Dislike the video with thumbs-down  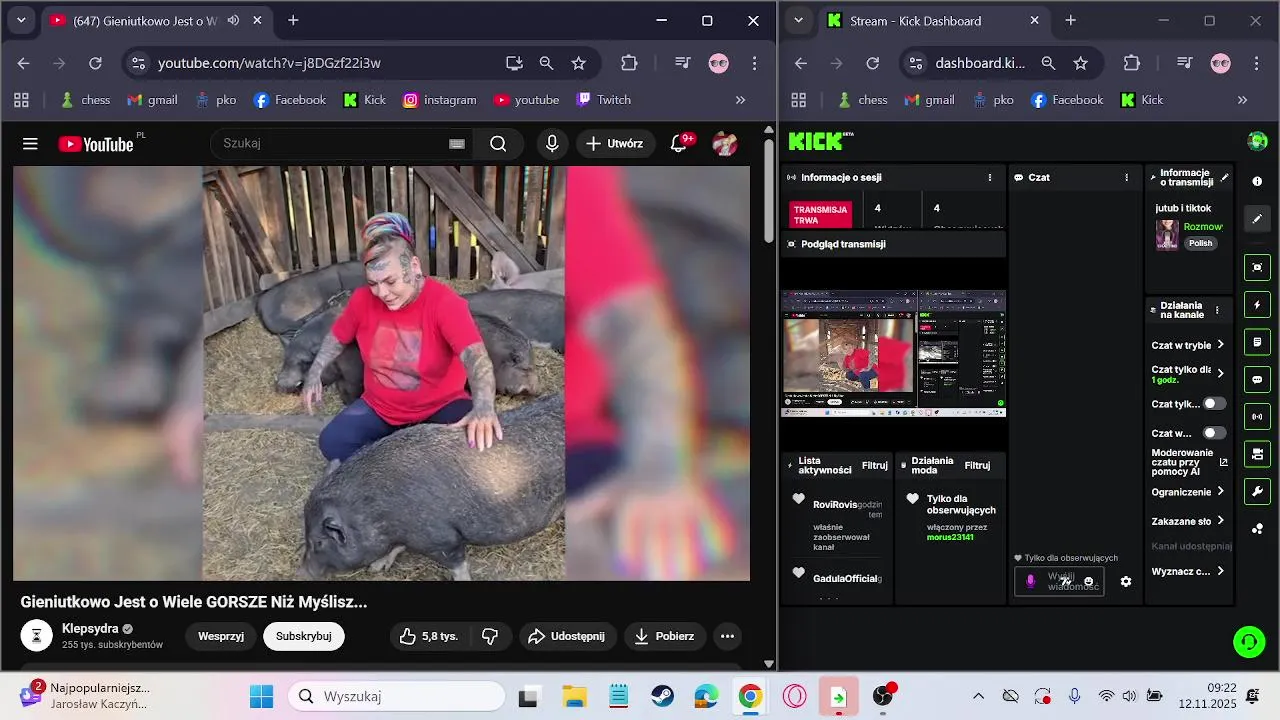(x=490, y=636)
